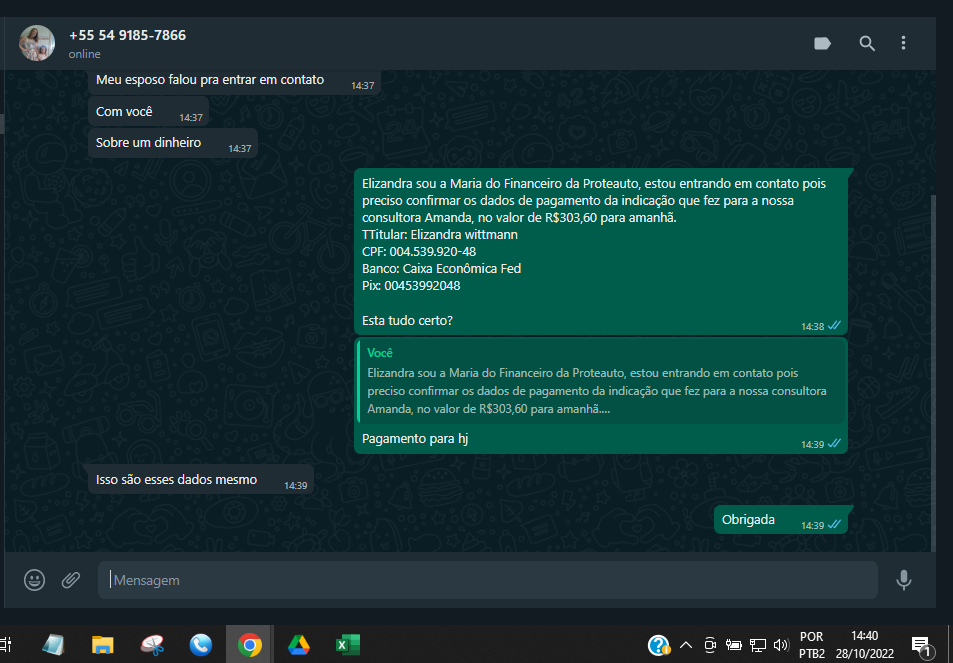Image resolution: width=953 pixels, height=663 pixels.
Task: Open the blue phone app in taskbar
Action: [200, 645]
